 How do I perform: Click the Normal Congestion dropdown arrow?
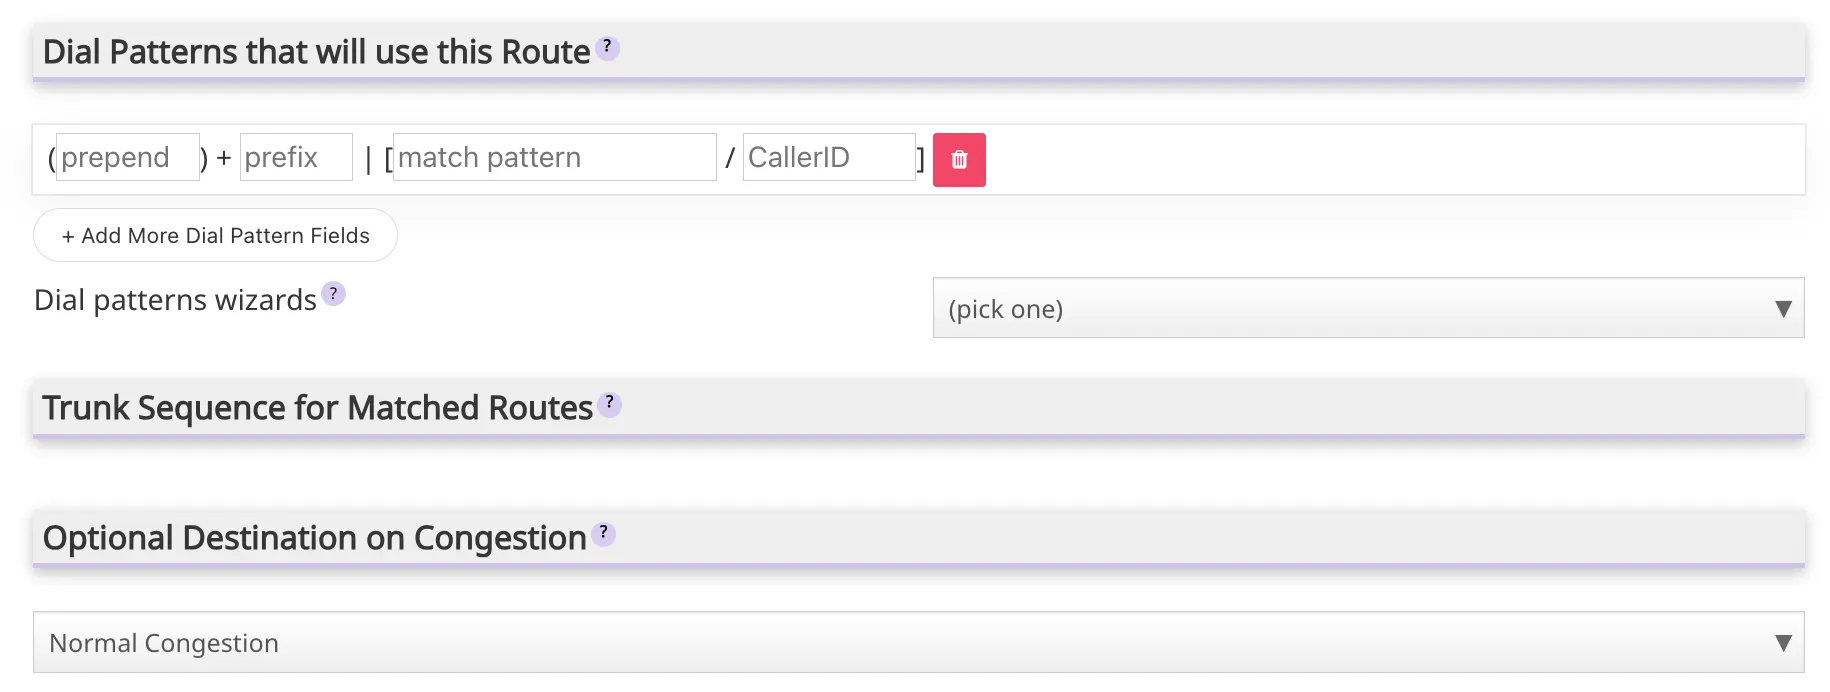pyautogui.click(x=1784, y=642)
